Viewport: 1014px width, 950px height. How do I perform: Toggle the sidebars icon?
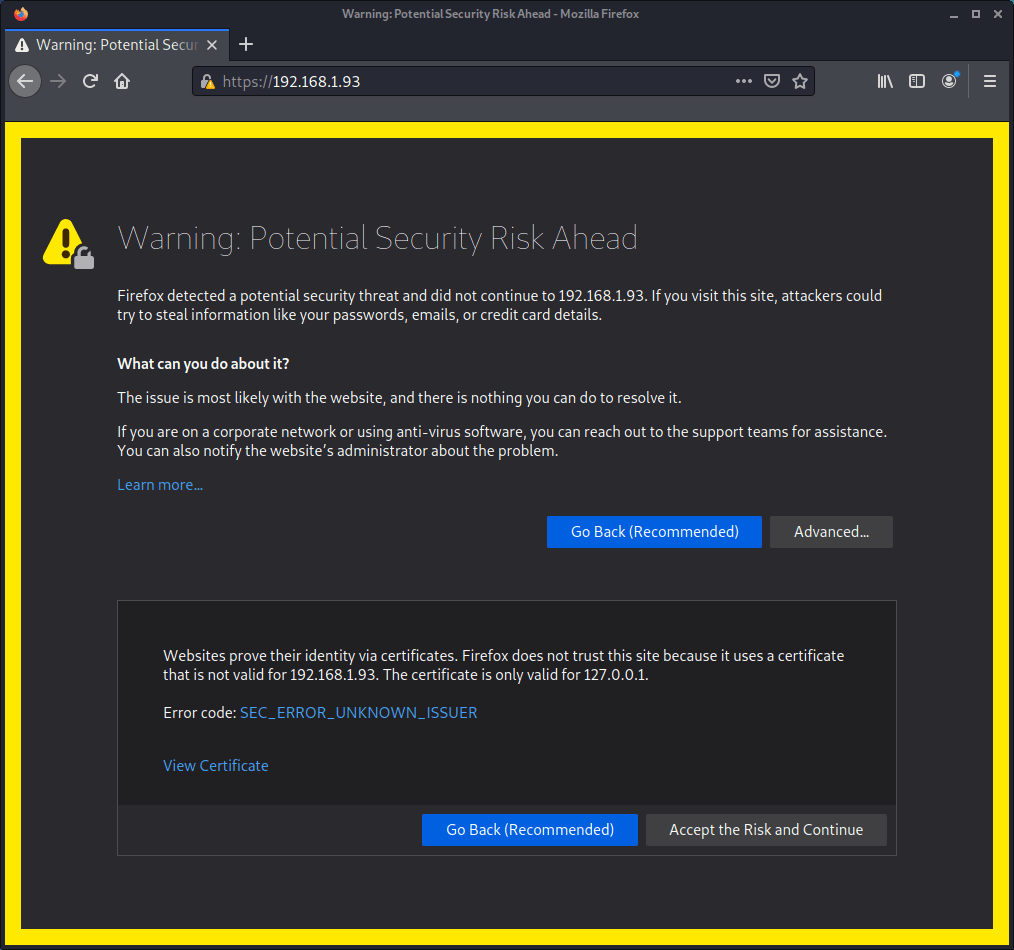[916, 81]
